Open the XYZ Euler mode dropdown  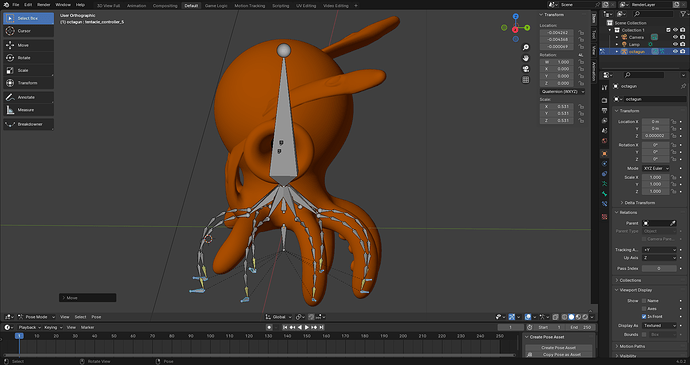656,168
